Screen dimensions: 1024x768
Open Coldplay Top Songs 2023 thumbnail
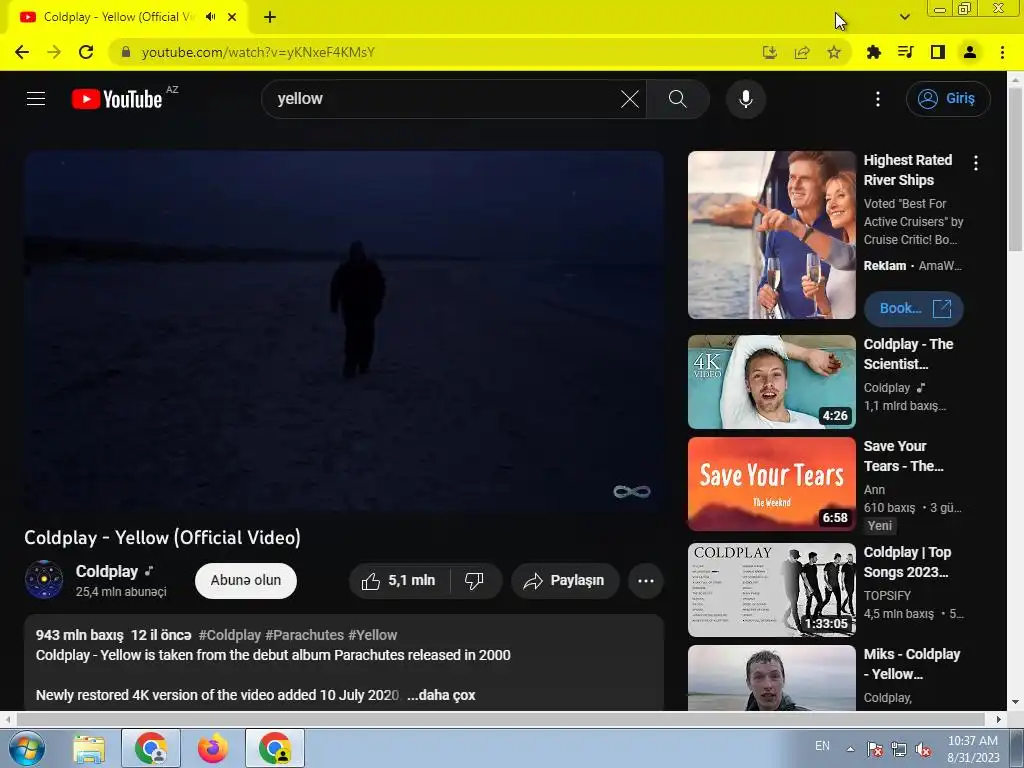point(772,590)
